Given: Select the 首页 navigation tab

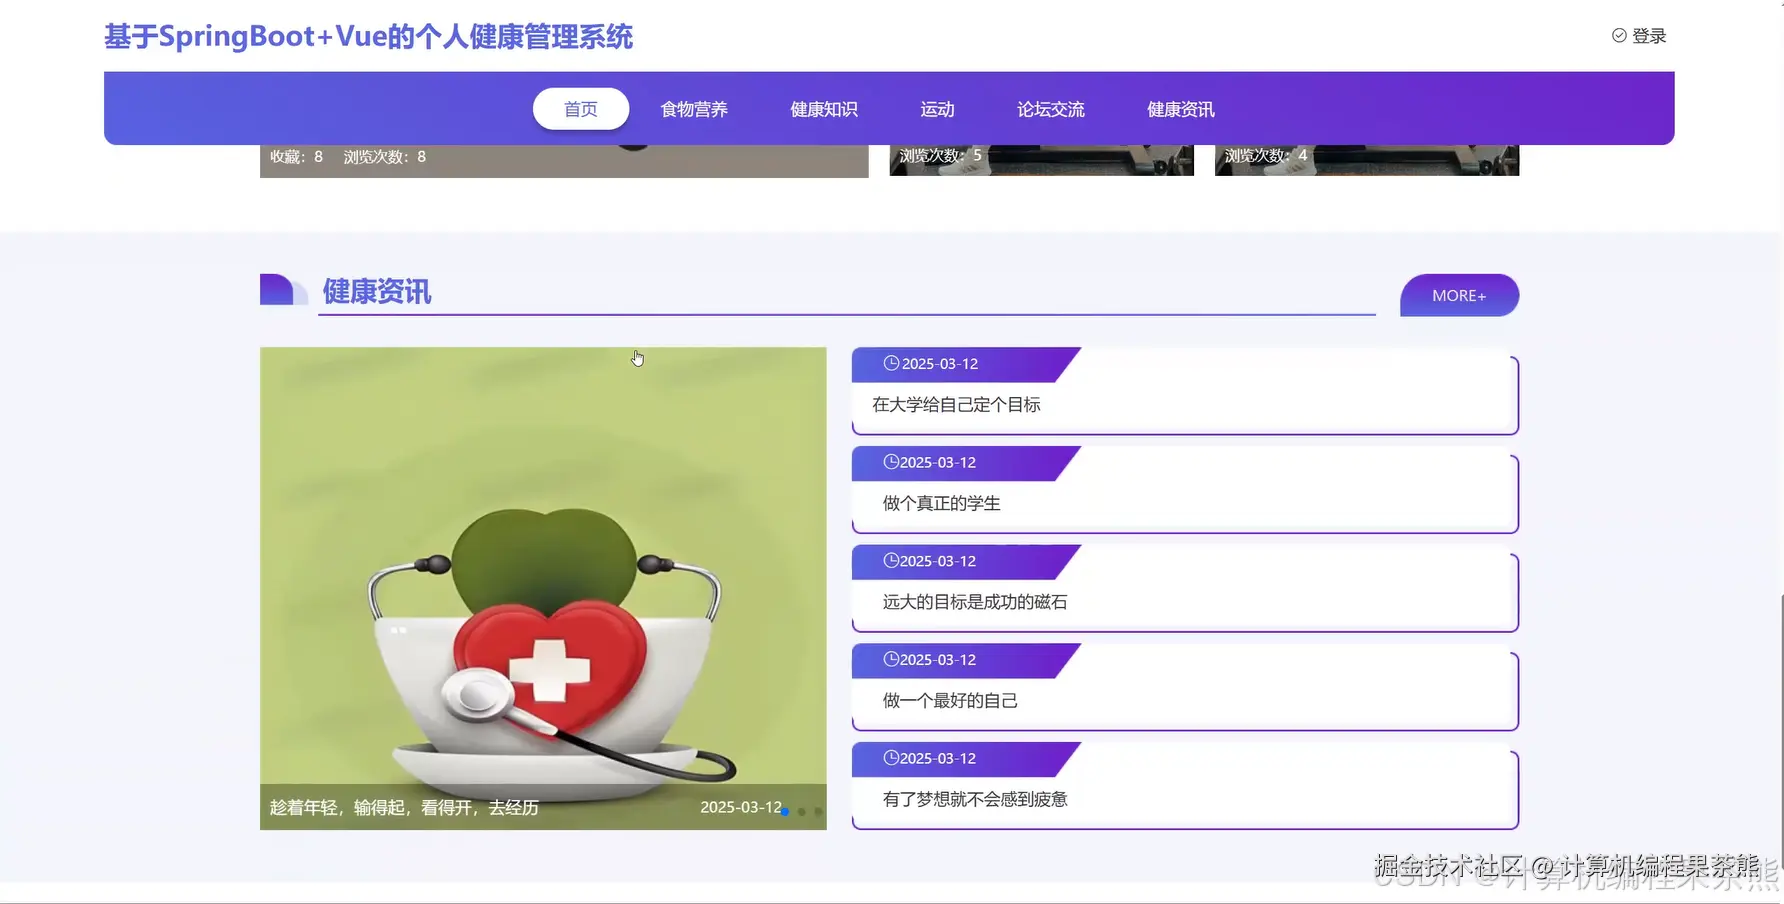Looking at the screenshot, I should (580, 109).
